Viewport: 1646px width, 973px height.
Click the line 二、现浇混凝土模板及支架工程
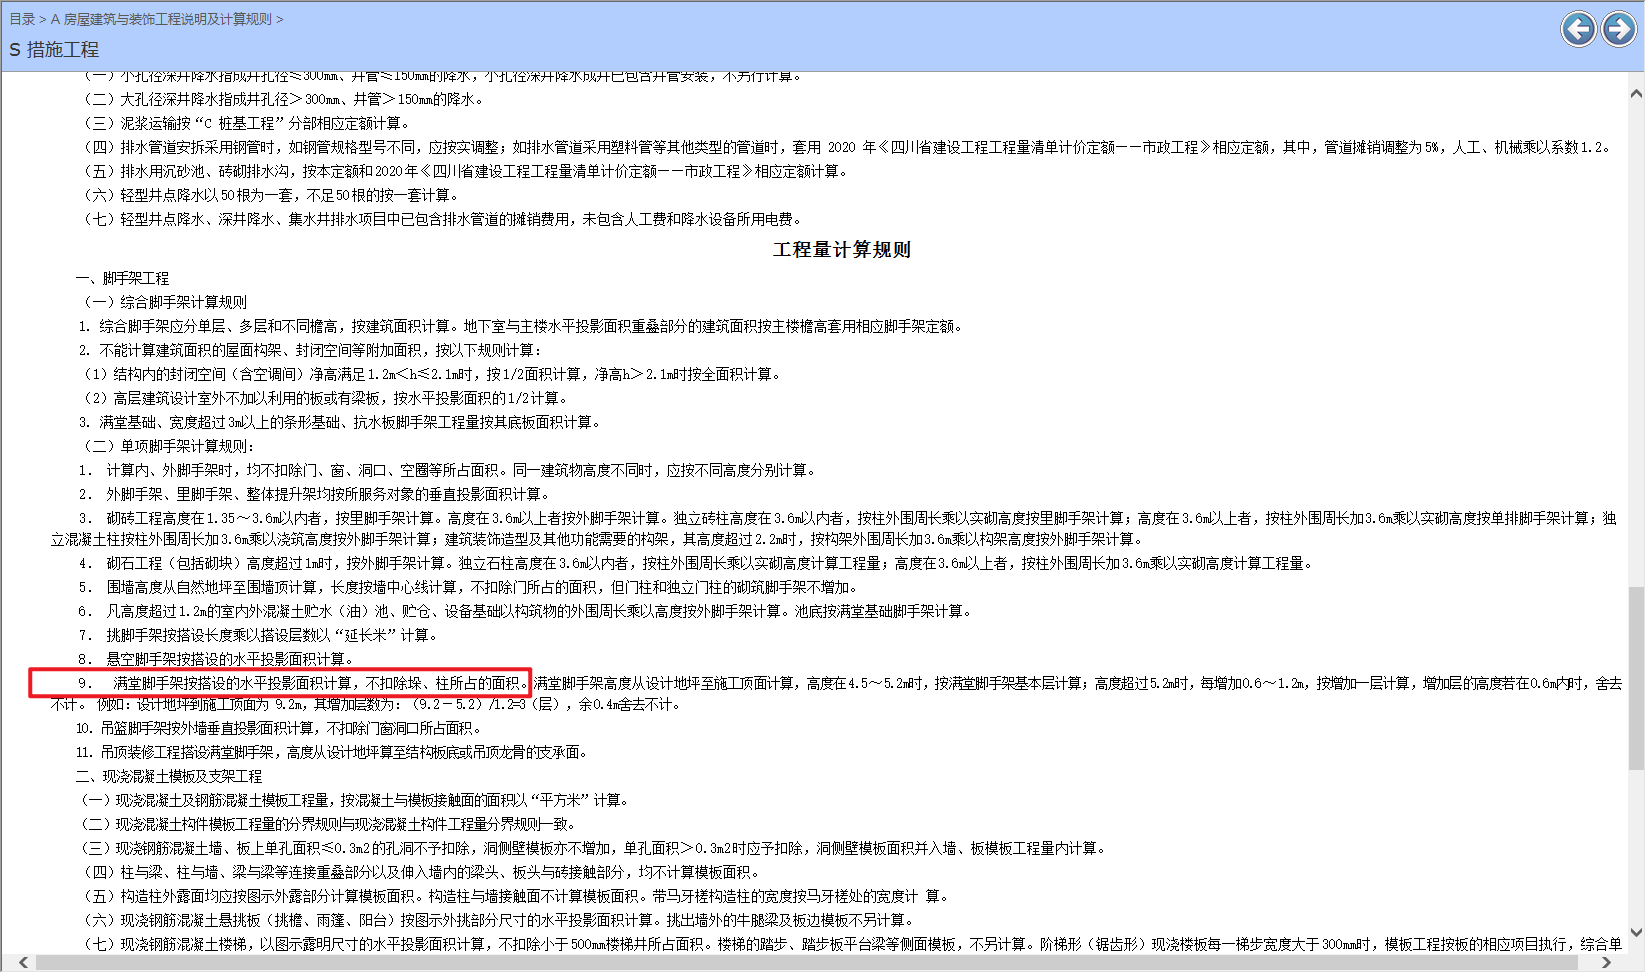click(168, 776)
